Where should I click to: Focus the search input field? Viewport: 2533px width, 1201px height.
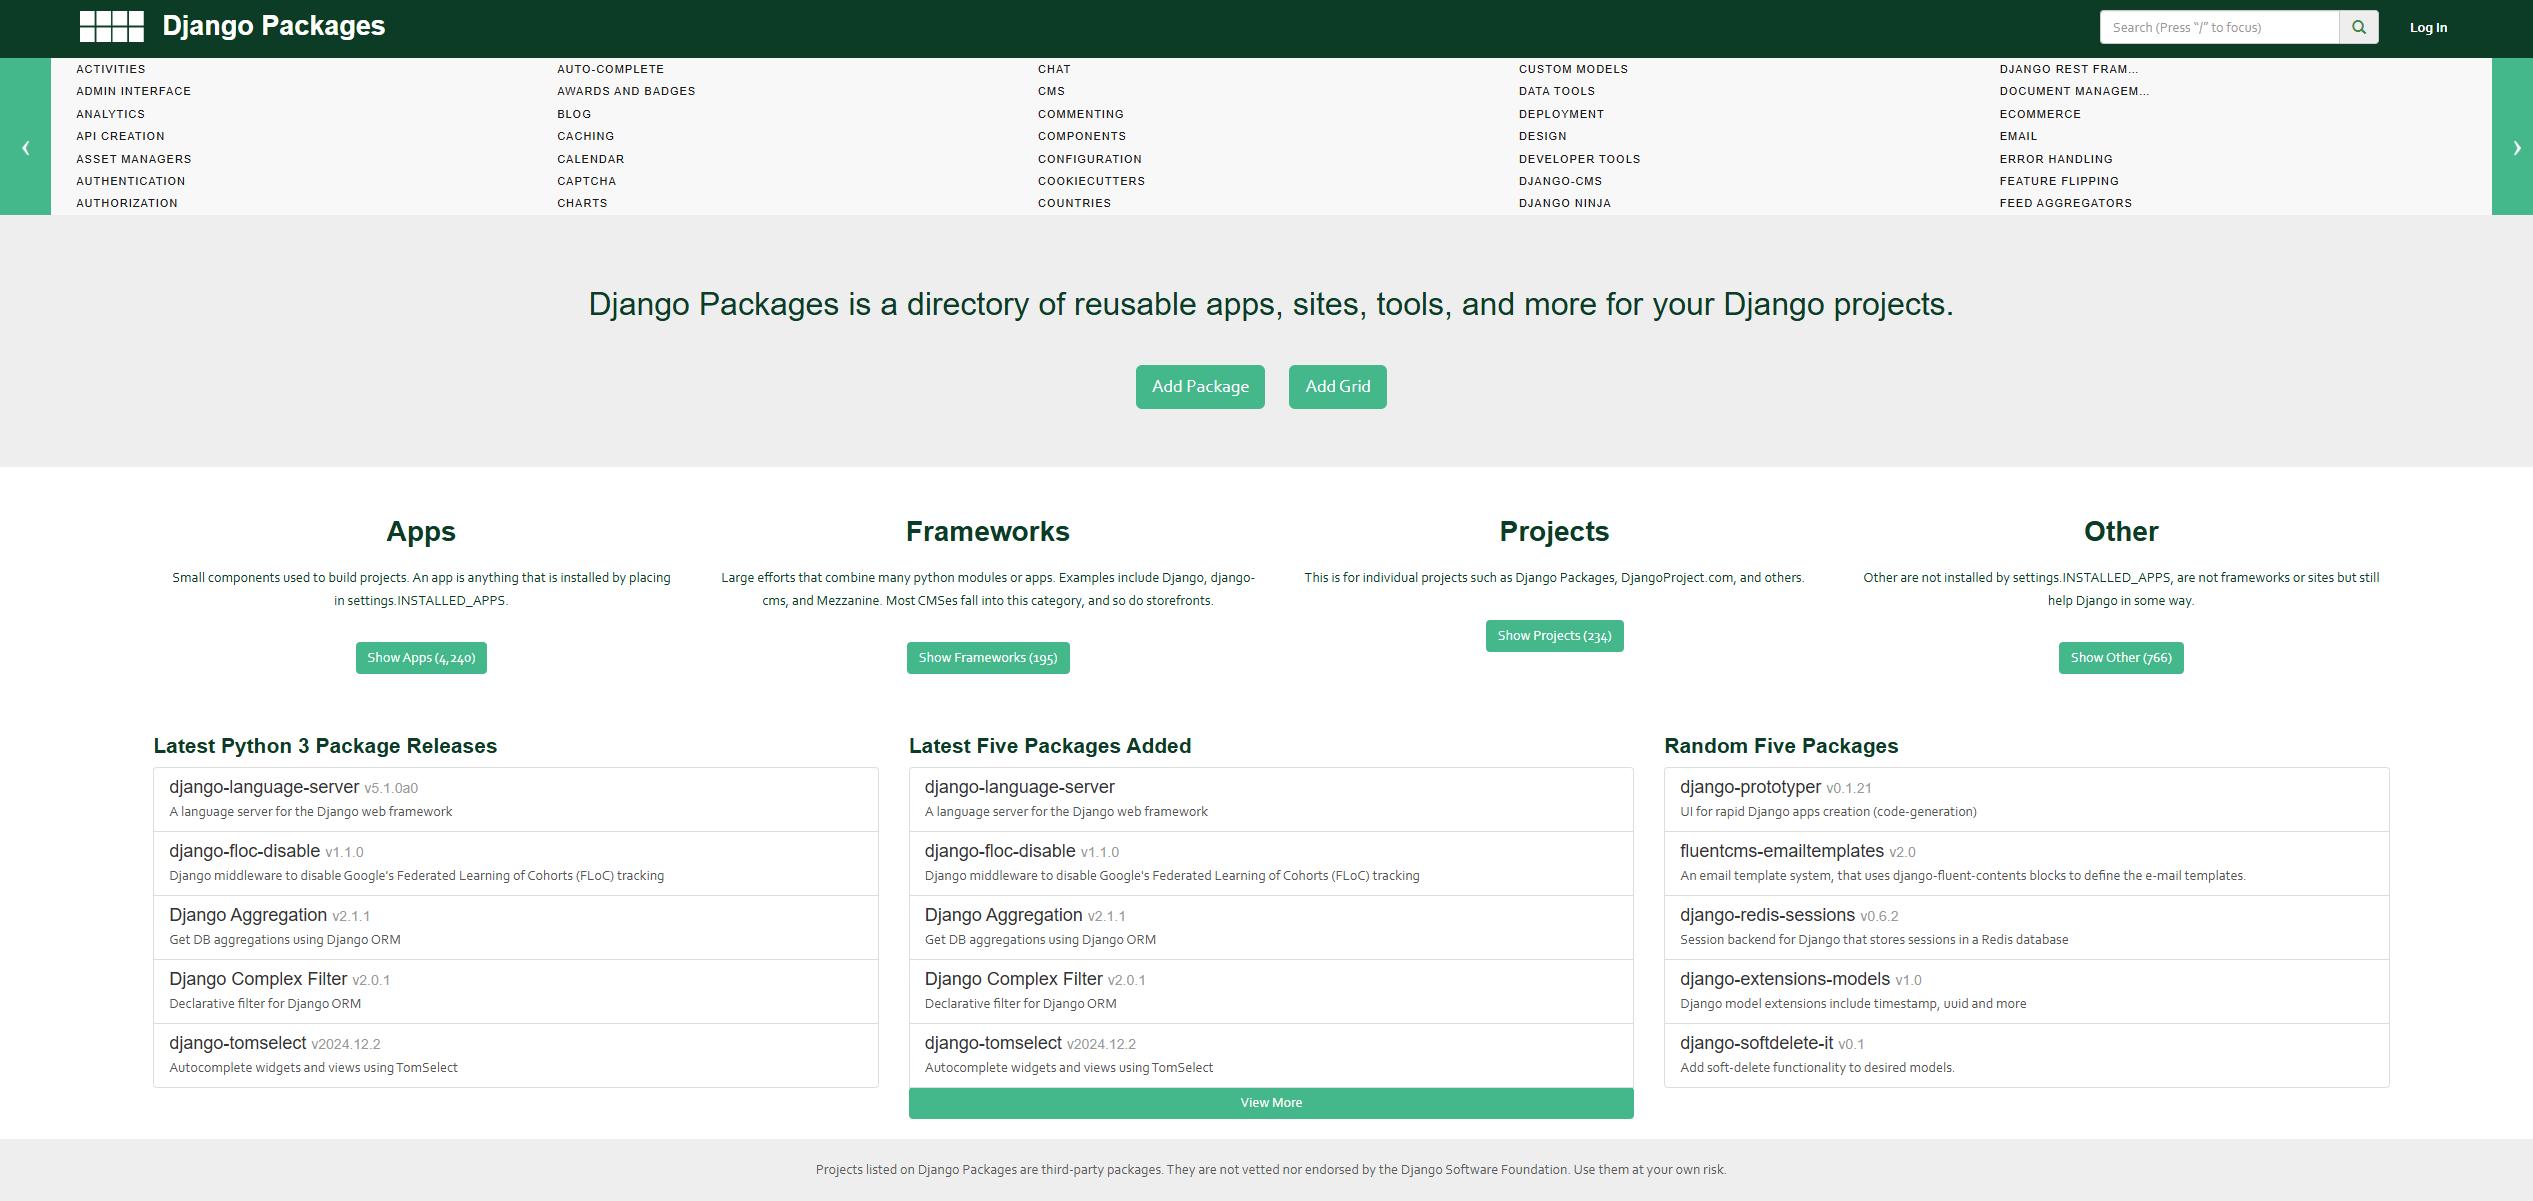(2219, 27)
